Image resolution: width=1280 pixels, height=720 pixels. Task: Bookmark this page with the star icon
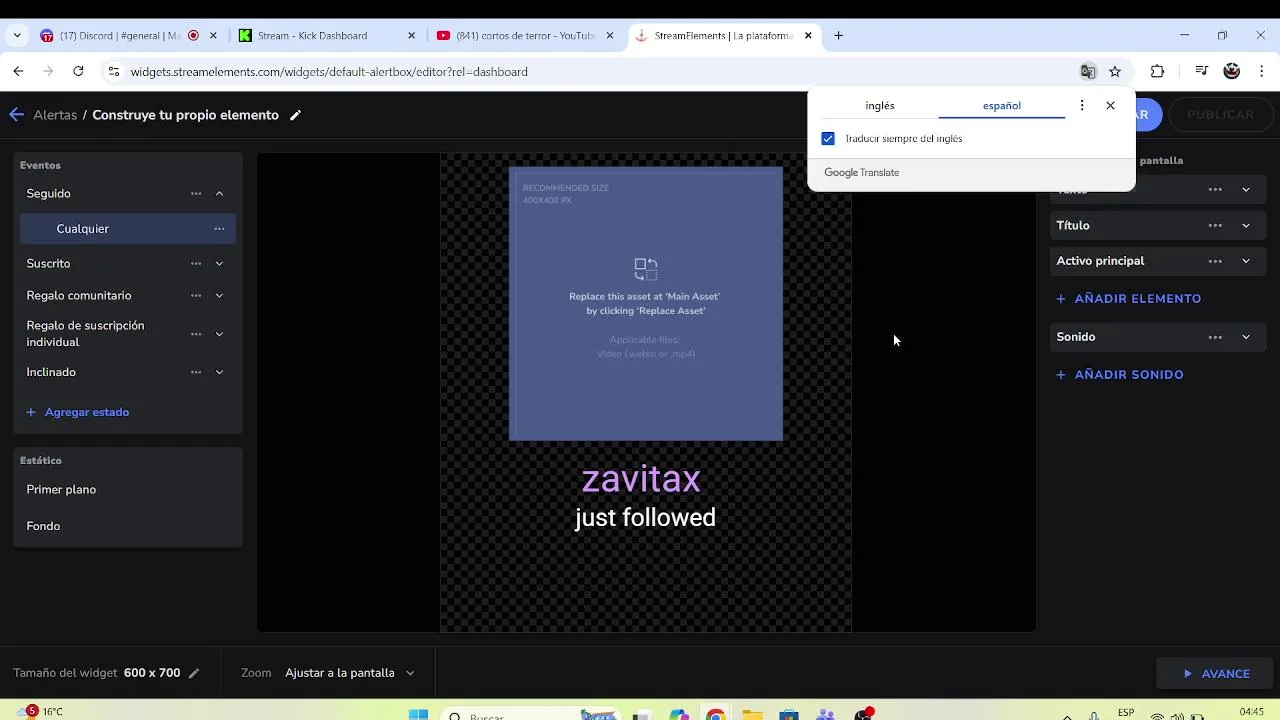pos(1115,72)
